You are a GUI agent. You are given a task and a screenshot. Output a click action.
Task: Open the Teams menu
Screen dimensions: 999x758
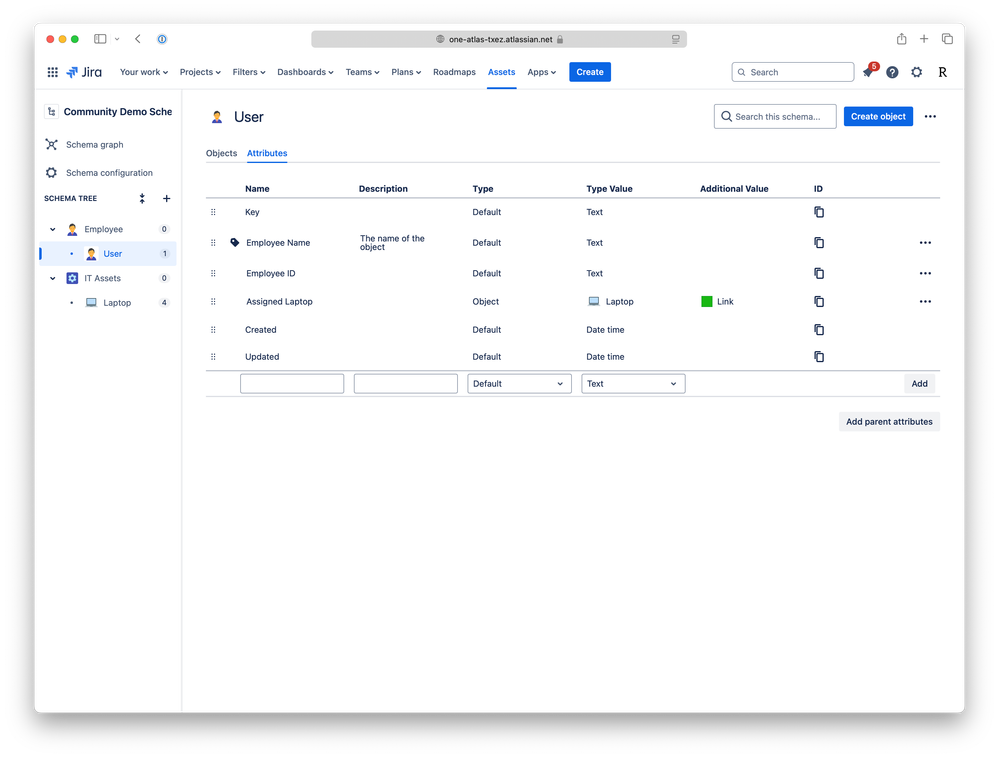[x=363, y=72]
